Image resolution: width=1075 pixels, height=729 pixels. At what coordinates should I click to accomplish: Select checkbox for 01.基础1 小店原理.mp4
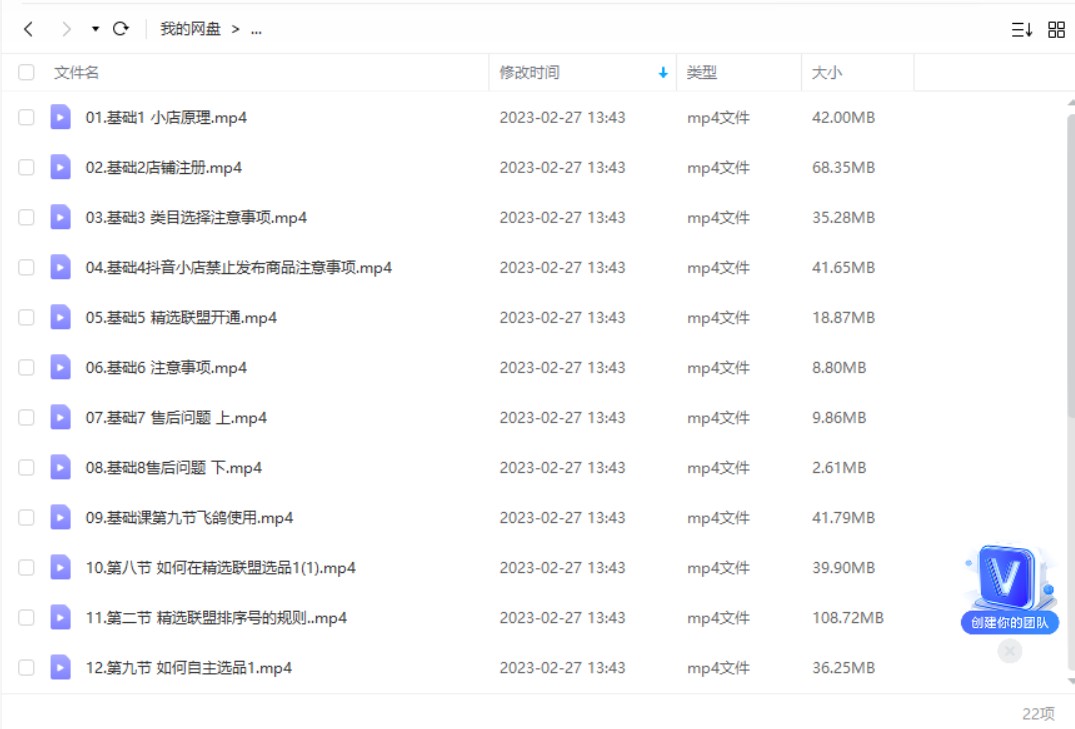(26, 117)
